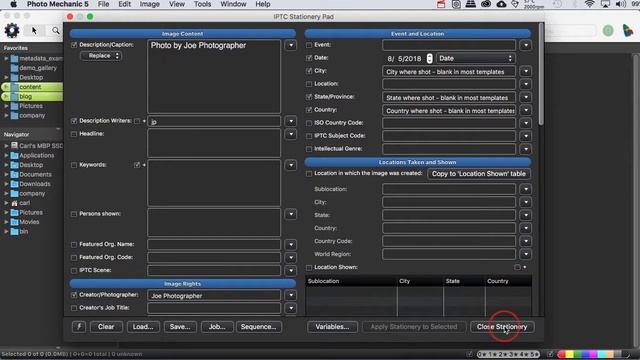Click the Clear button

[106, 327]
